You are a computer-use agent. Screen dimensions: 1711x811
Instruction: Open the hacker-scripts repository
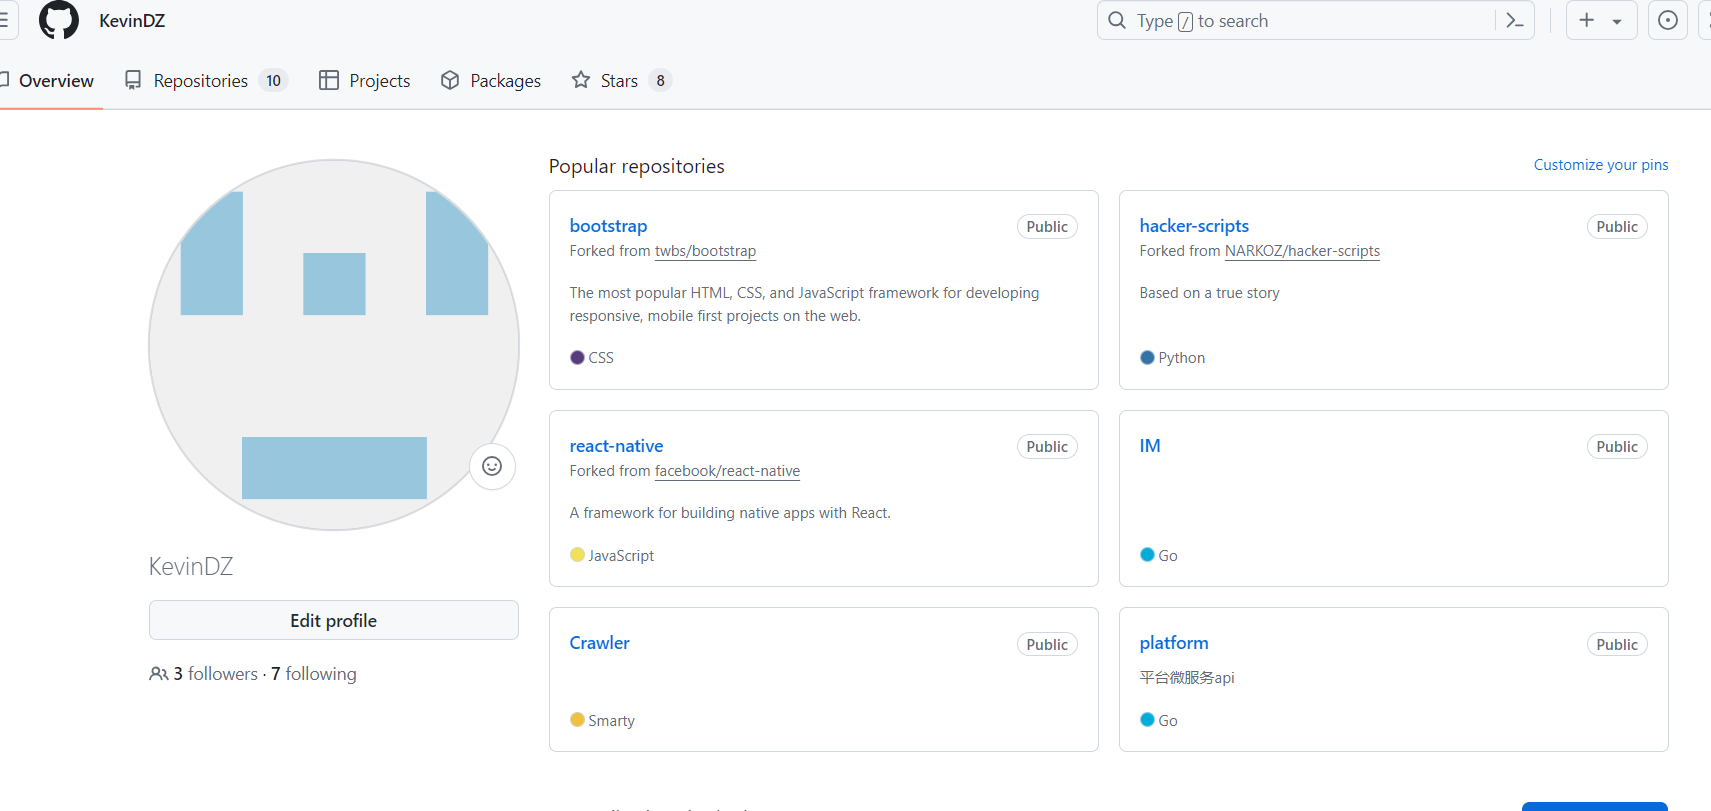1194,226
